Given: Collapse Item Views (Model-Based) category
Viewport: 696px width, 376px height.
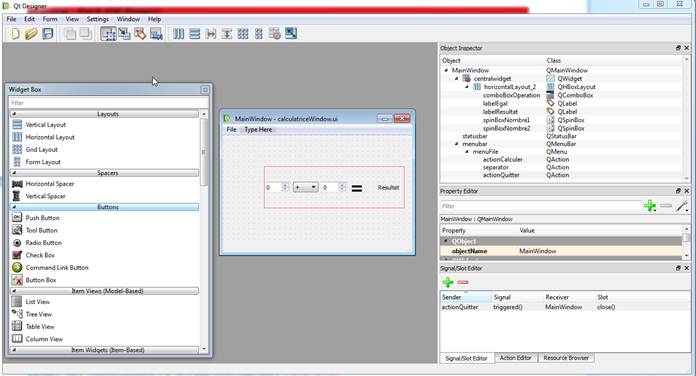Looking at the screenshot, I should click(x=104, y=291).
